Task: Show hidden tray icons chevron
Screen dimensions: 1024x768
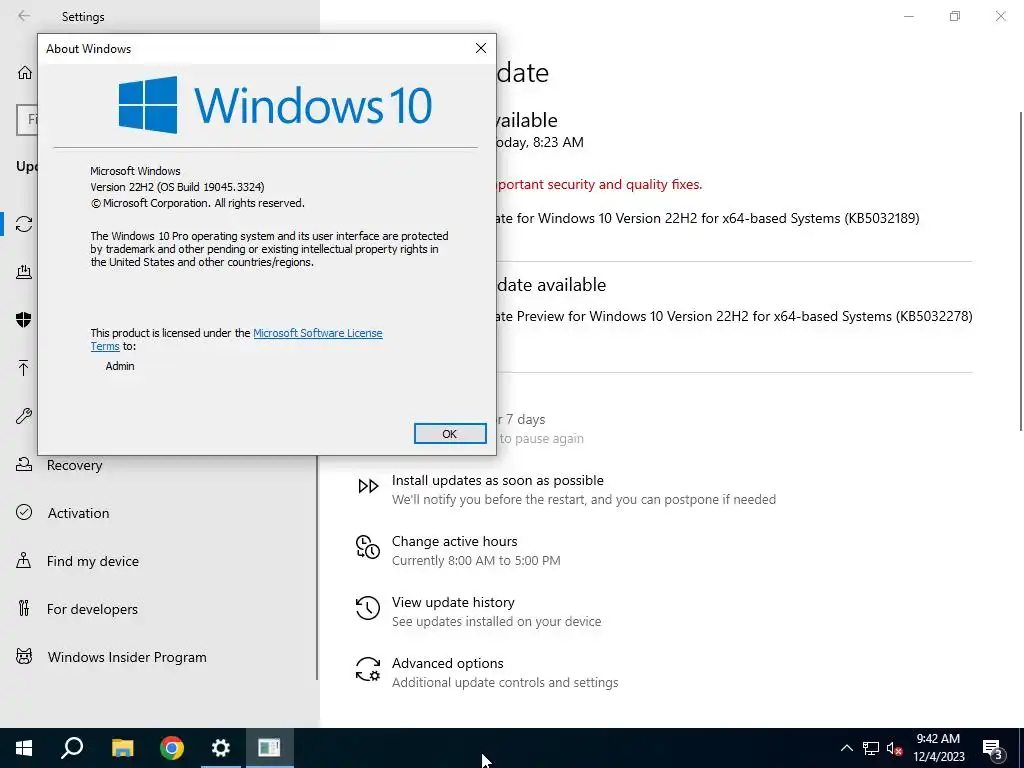Action: click(x=846, y=748)
